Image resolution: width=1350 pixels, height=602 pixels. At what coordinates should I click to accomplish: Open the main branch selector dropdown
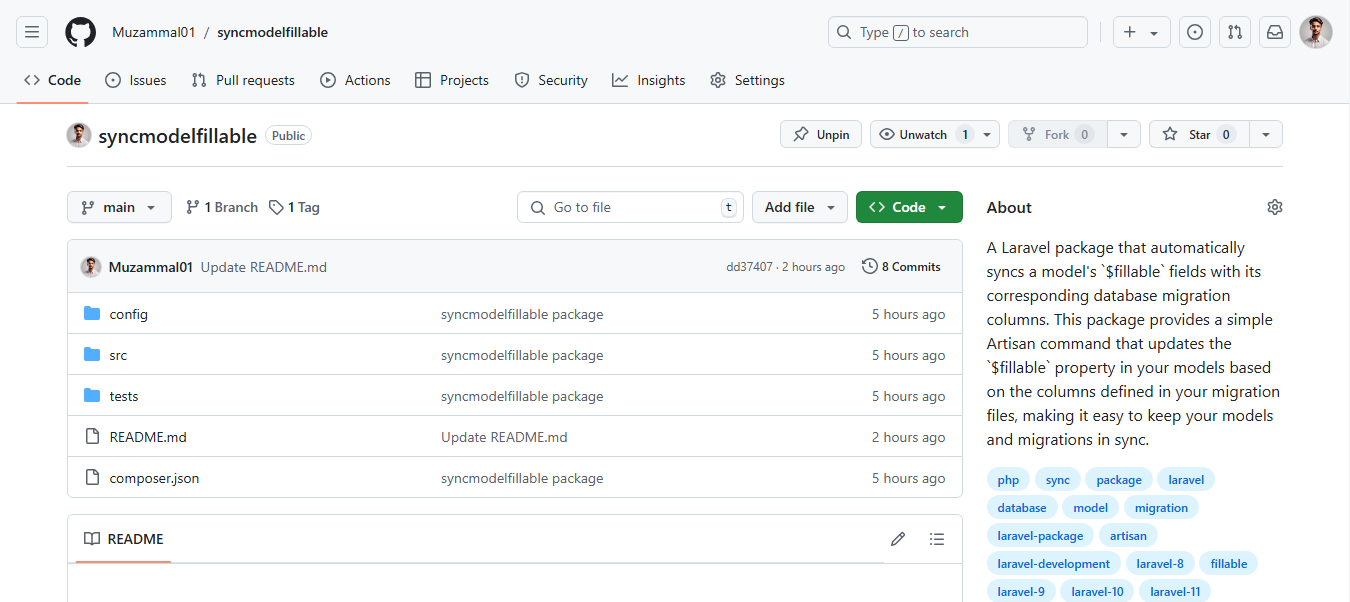[119, 207]
